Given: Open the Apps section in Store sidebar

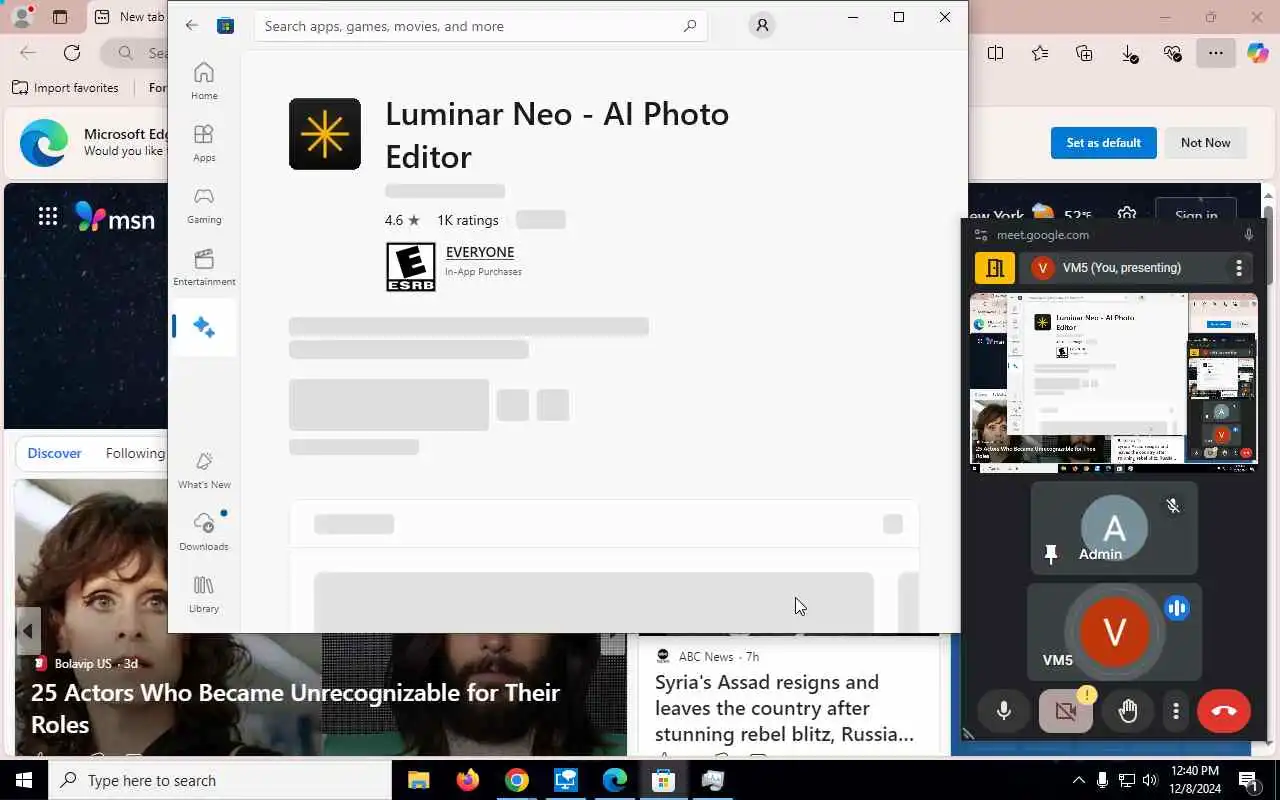Looking at the screenshot, I should [204, 143].
